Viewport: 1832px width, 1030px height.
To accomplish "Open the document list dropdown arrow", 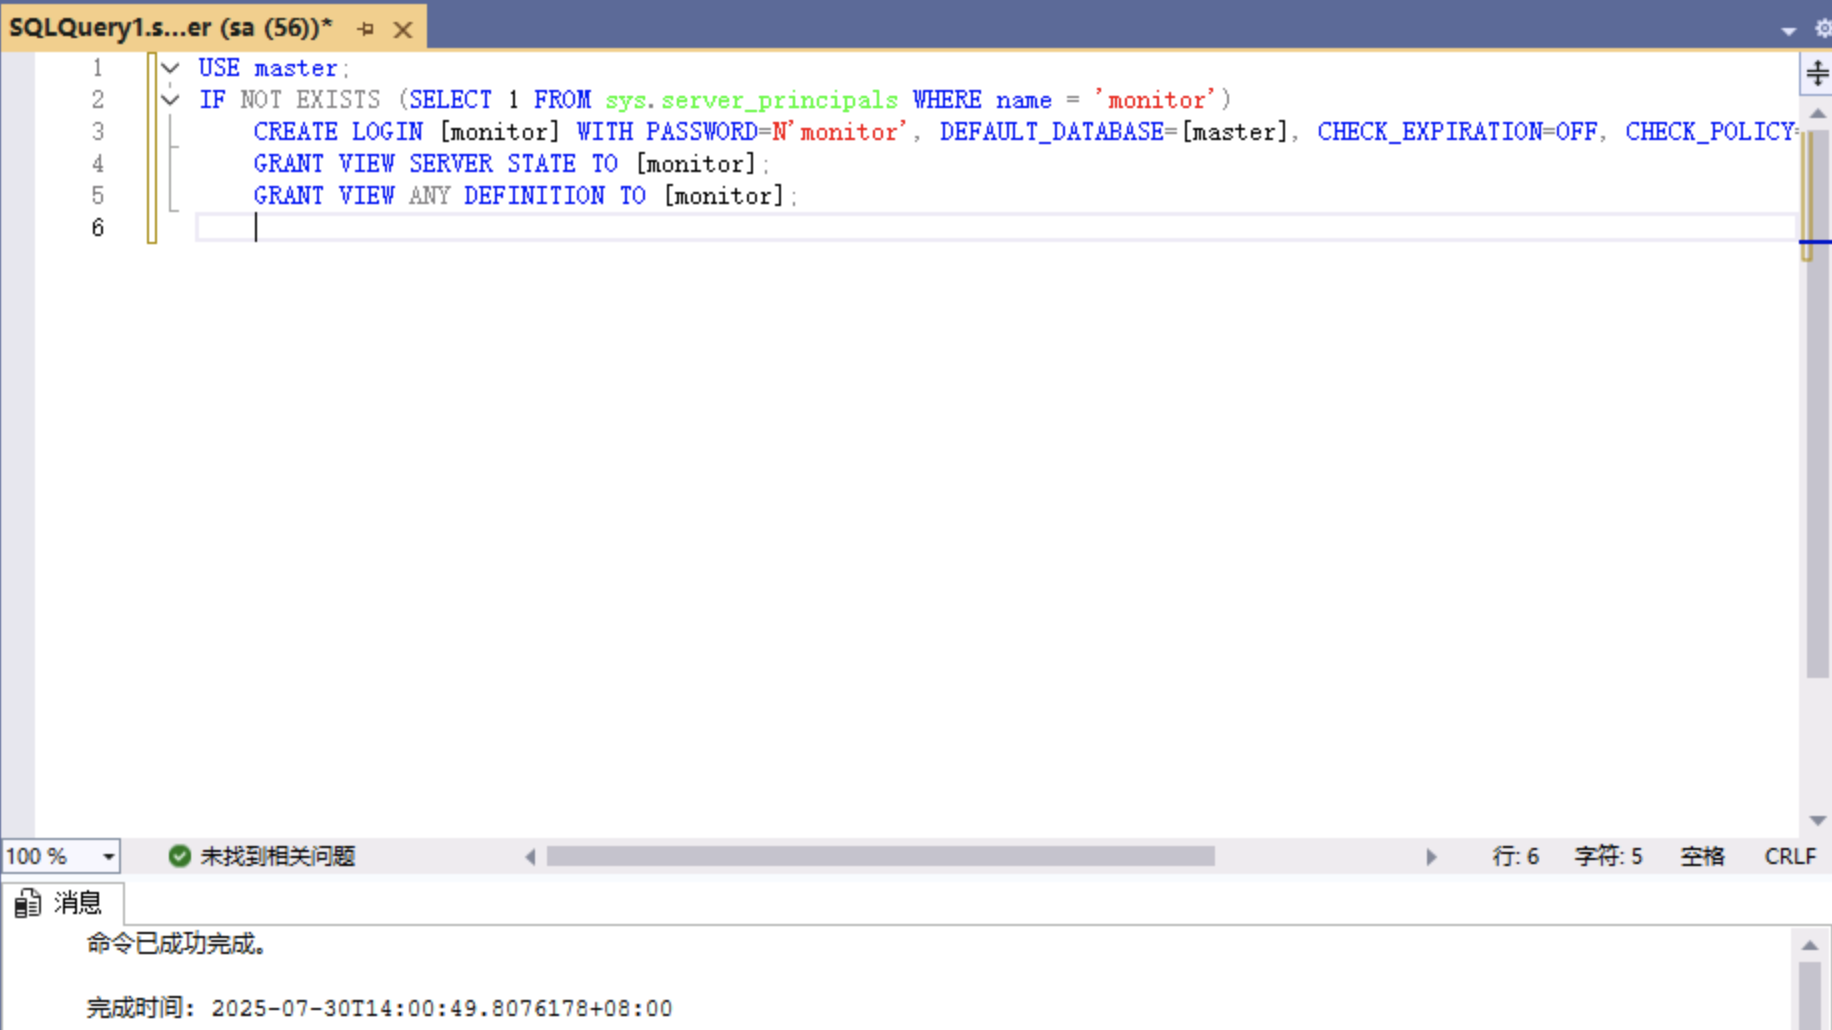I will [1788, 31].
